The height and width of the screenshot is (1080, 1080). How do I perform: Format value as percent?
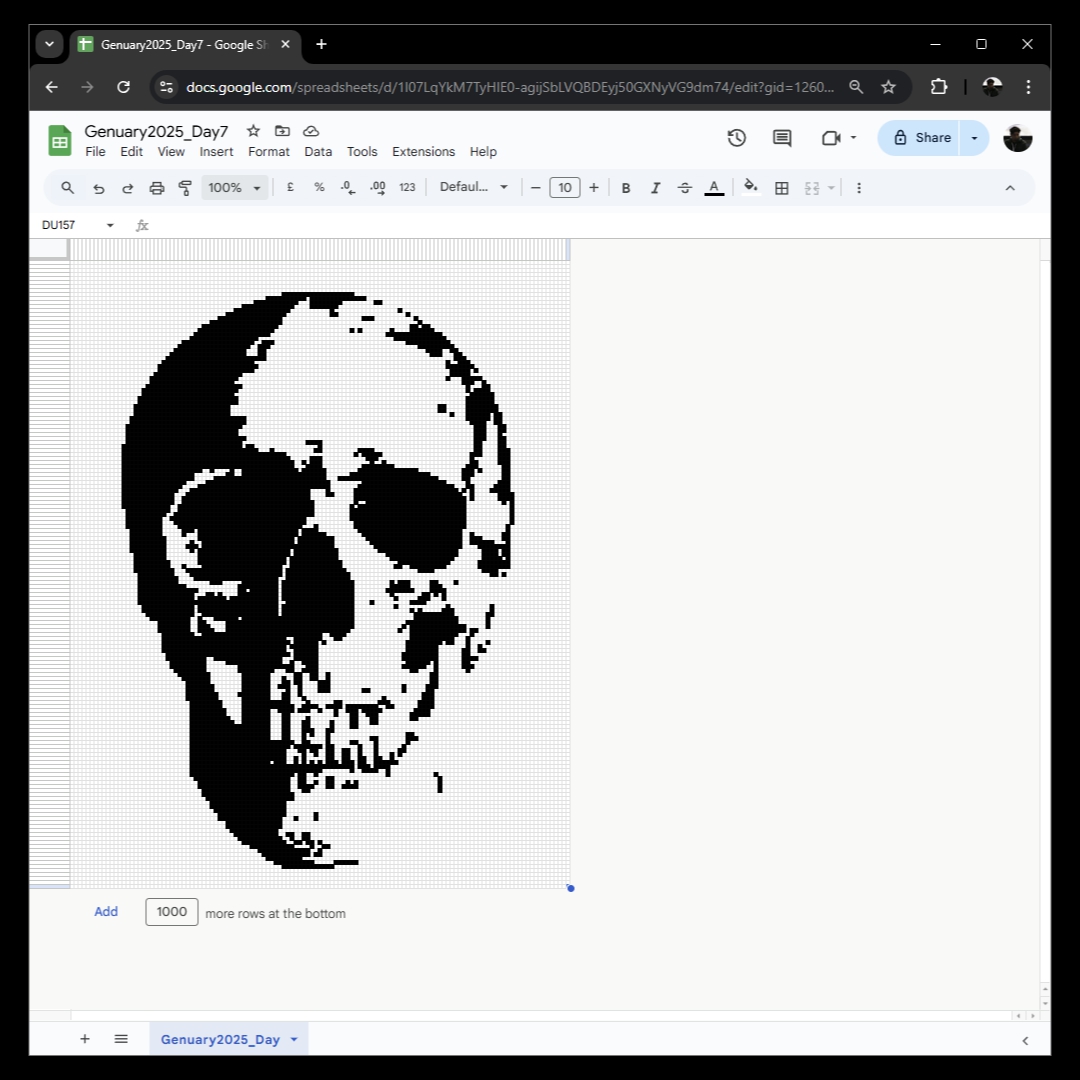tap(318, 187)
